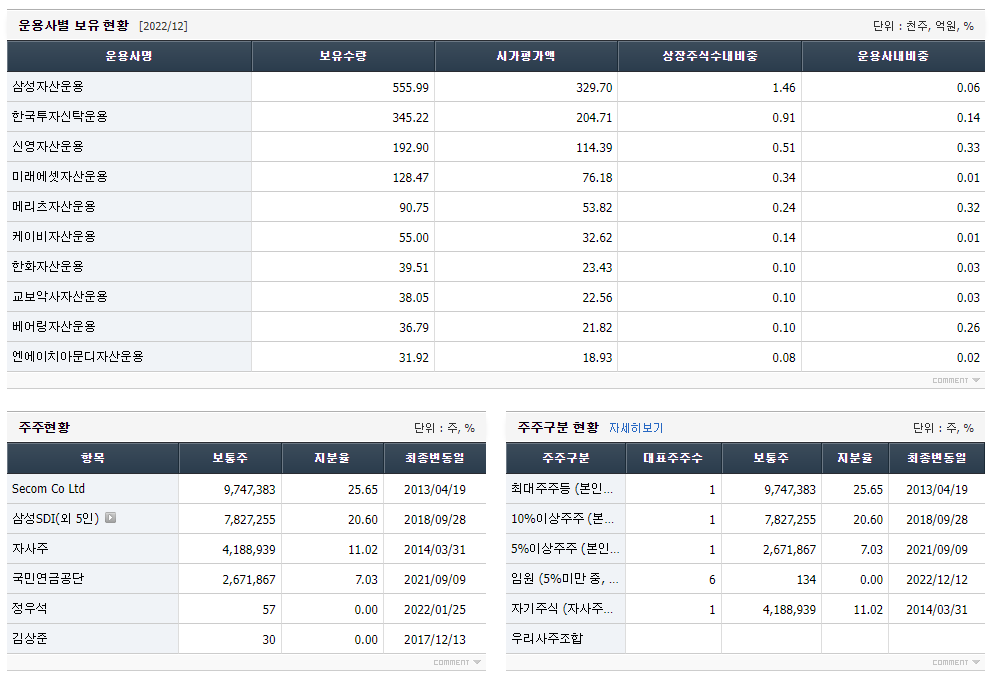Screen dimensions: 992x677
Task: Select the 시가평가액 column header
Action: pyautogui.click(x=526, y=56)
